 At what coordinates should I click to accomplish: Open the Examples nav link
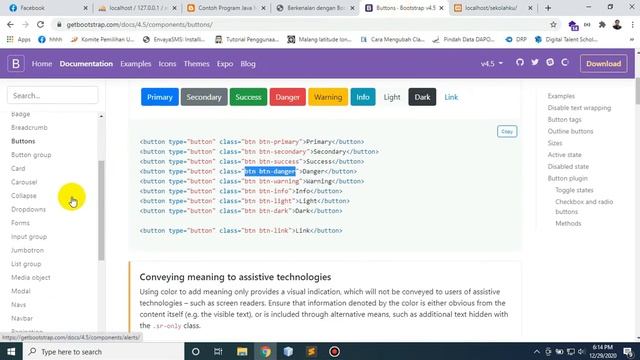point(136,64)
